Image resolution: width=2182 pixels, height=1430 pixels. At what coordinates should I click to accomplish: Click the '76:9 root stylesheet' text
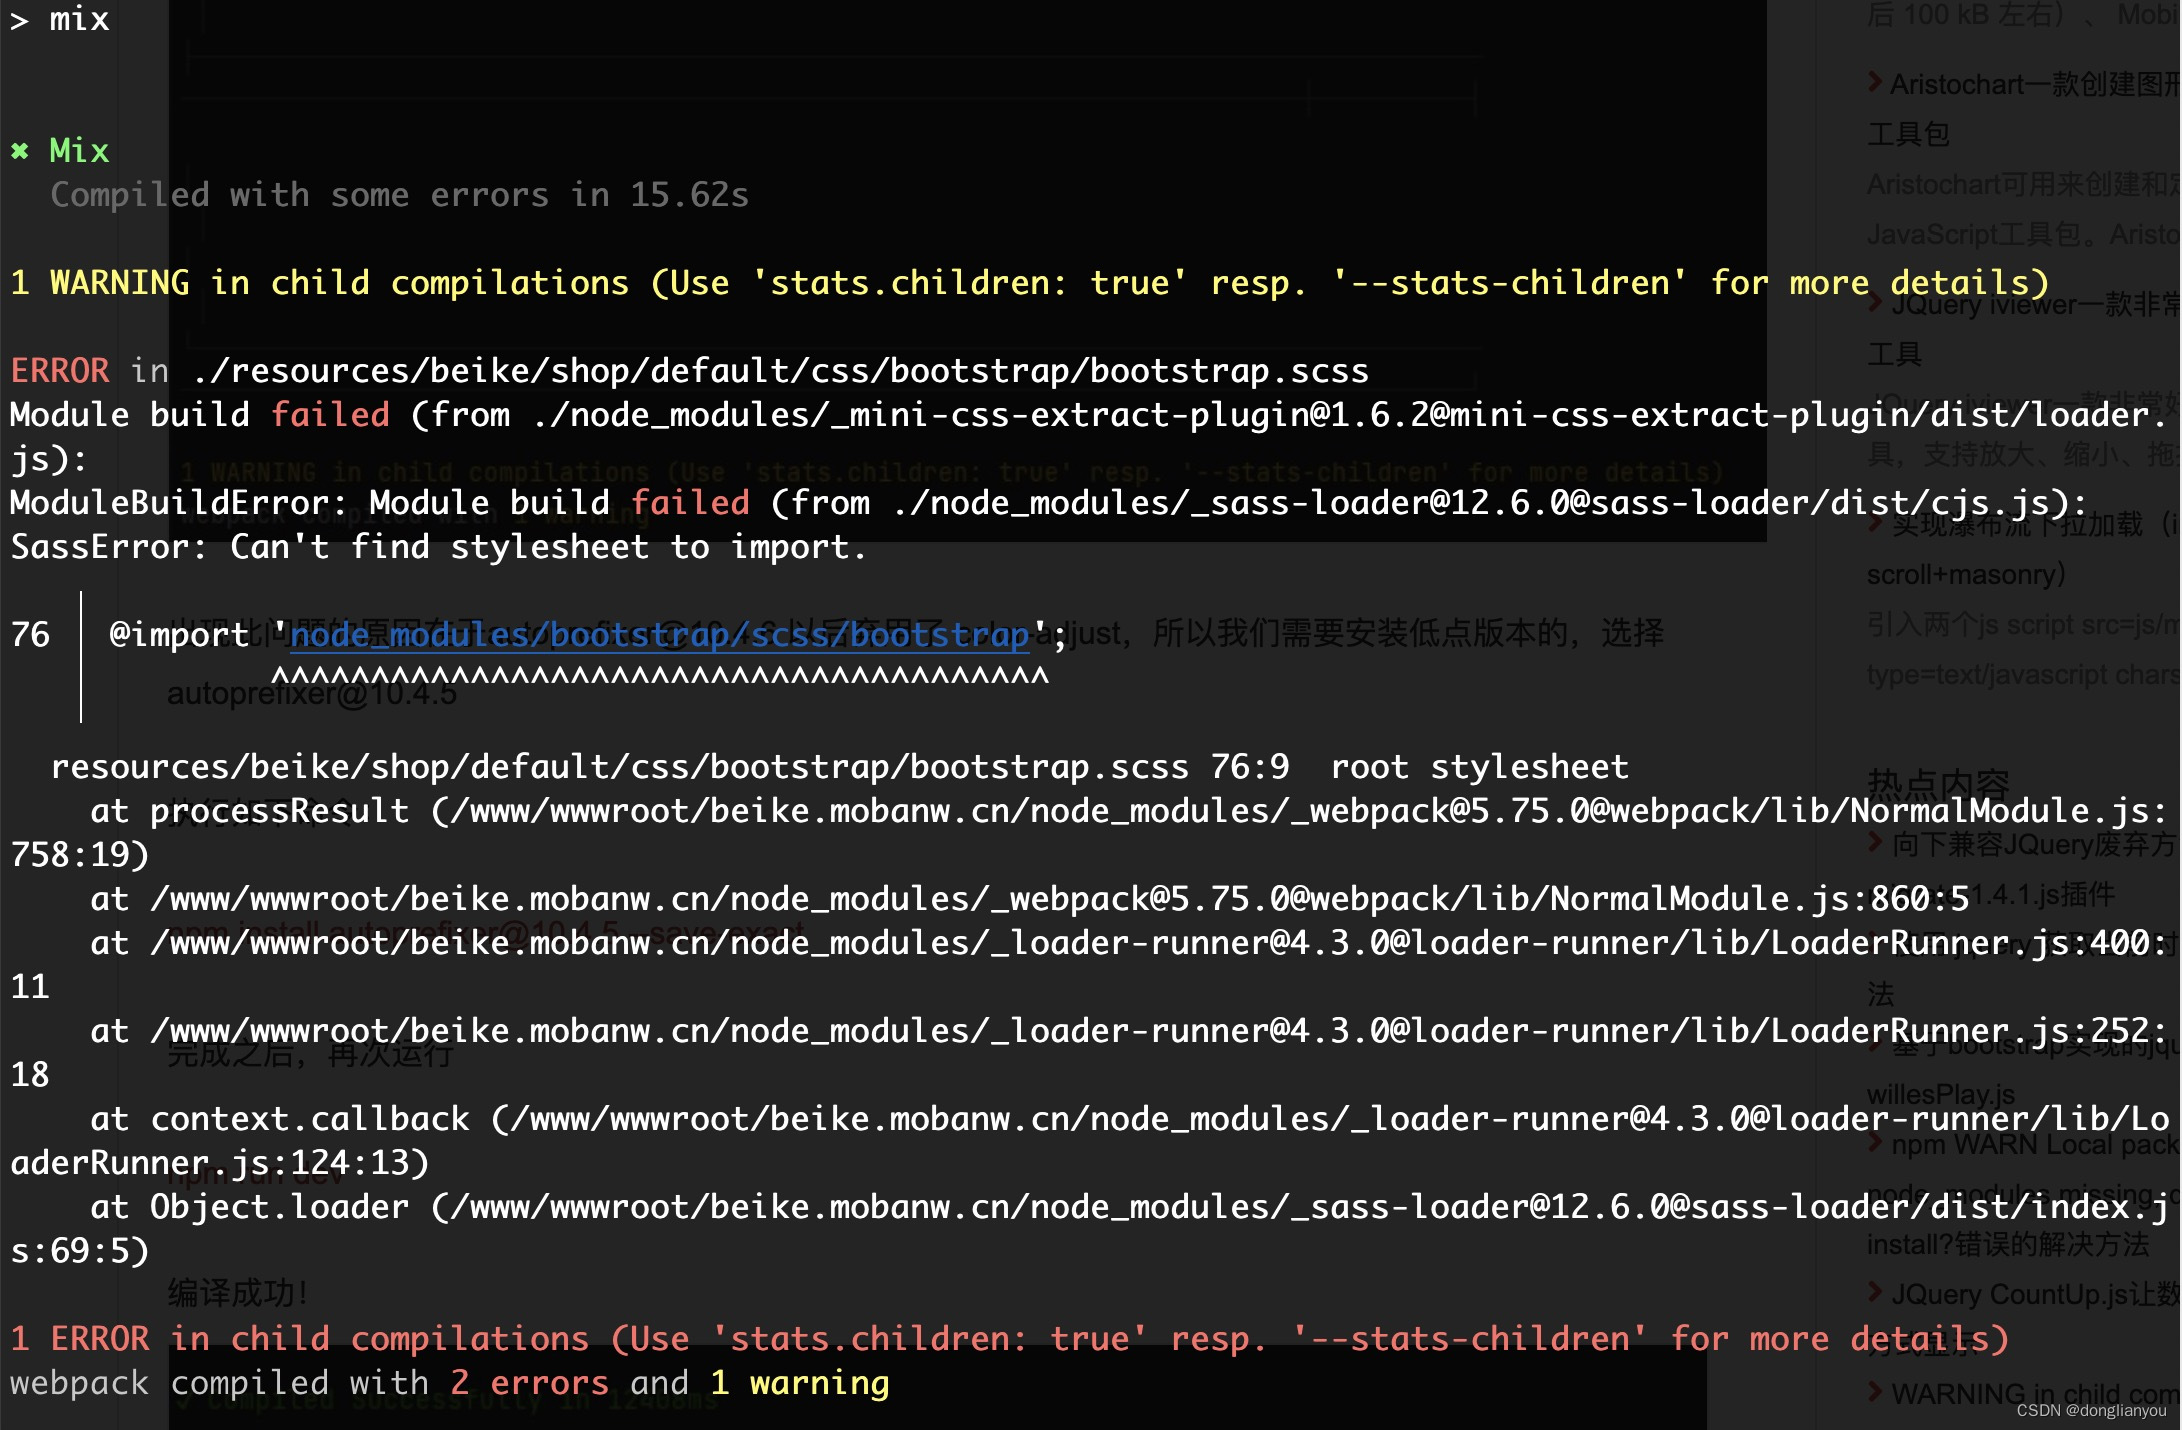[x=1420, y=767]
